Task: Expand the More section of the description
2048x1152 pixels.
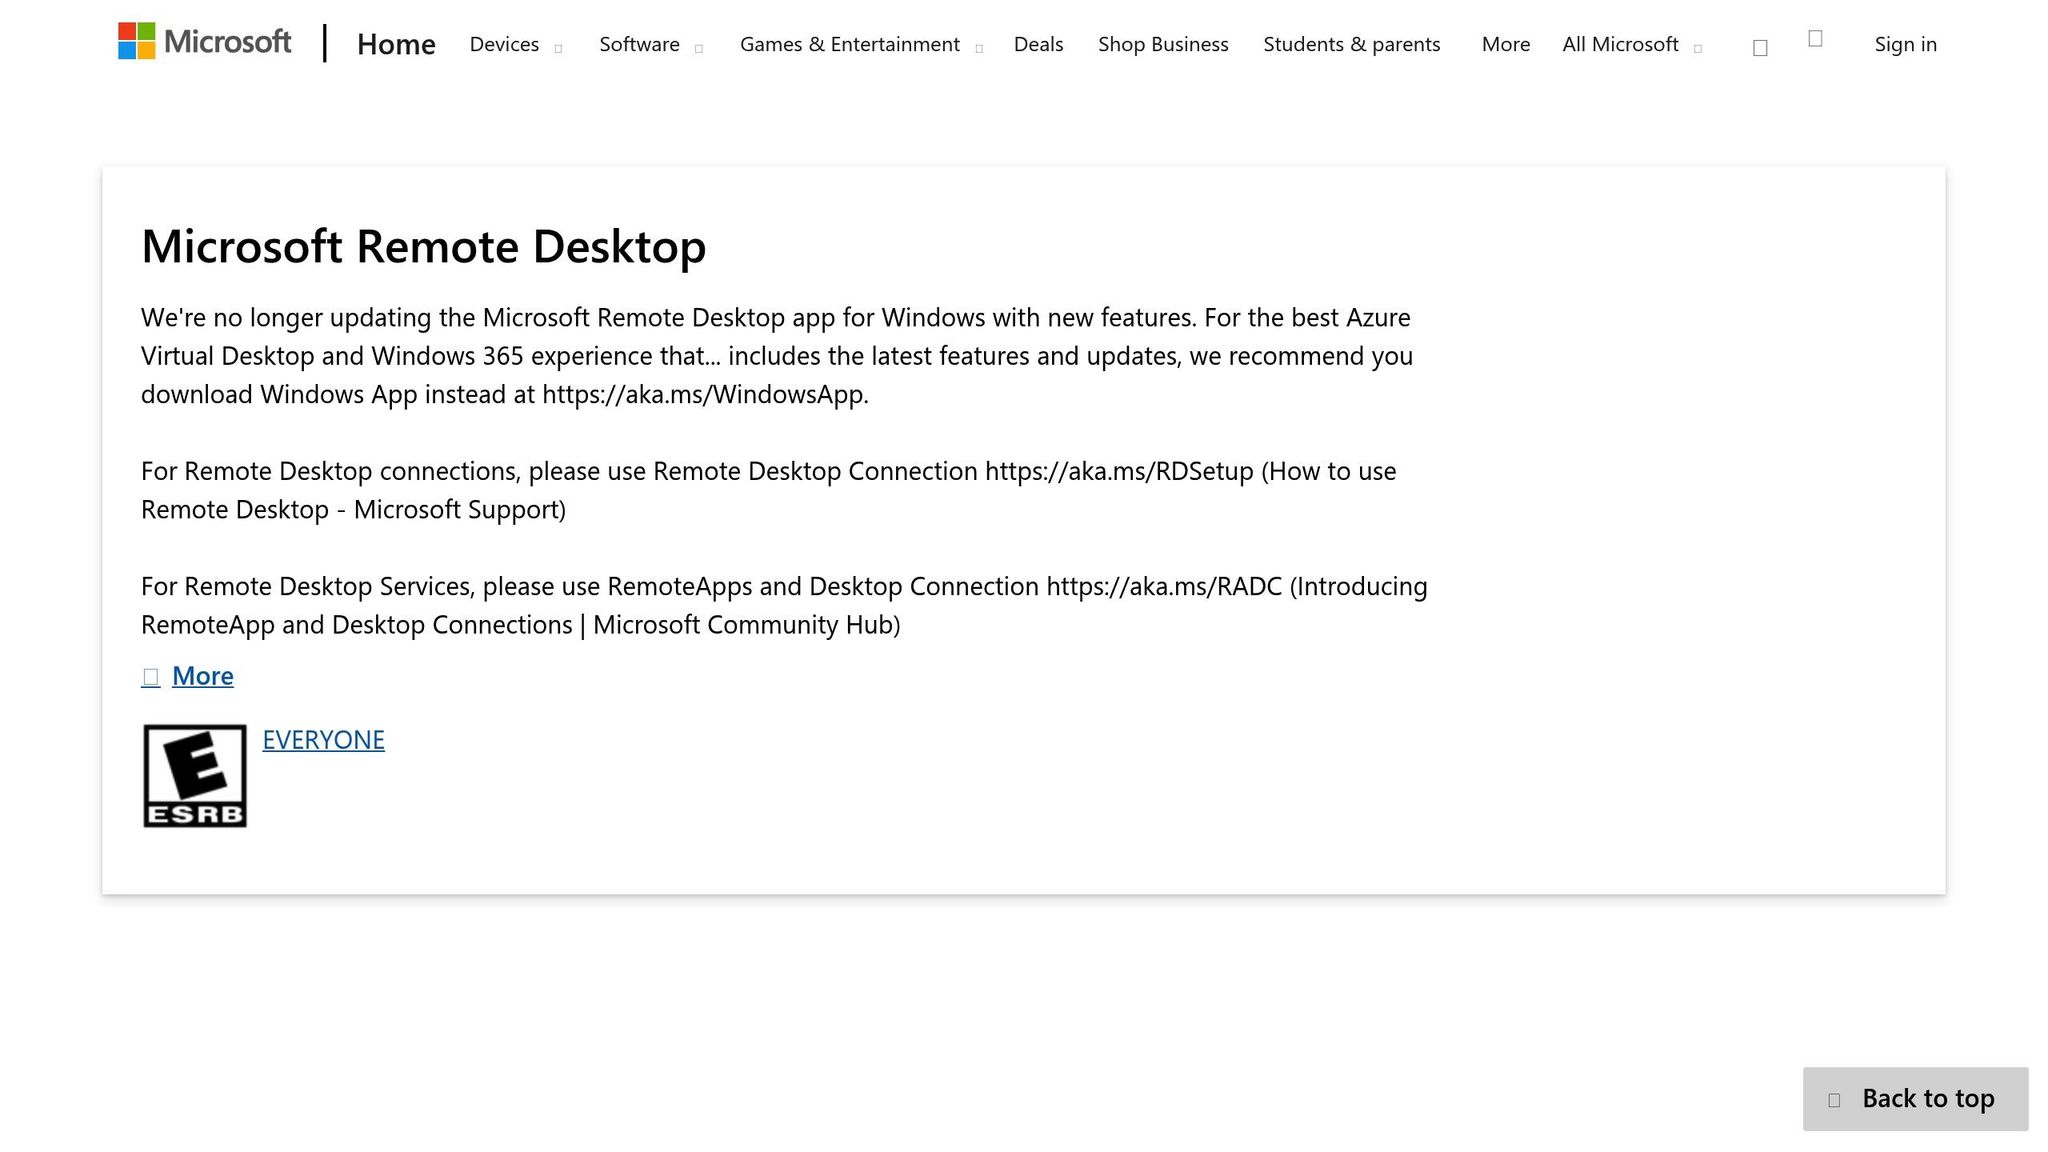Action: (x=202, y=677)
